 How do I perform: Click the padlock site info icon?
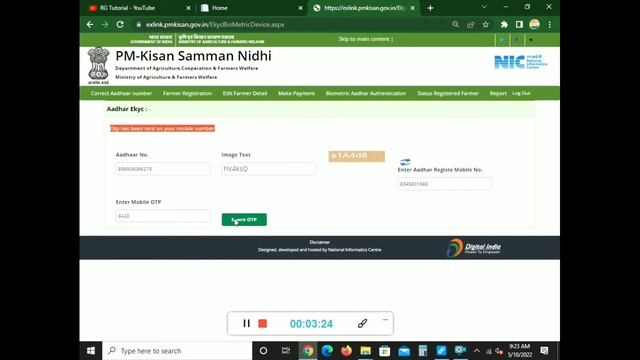139,24
